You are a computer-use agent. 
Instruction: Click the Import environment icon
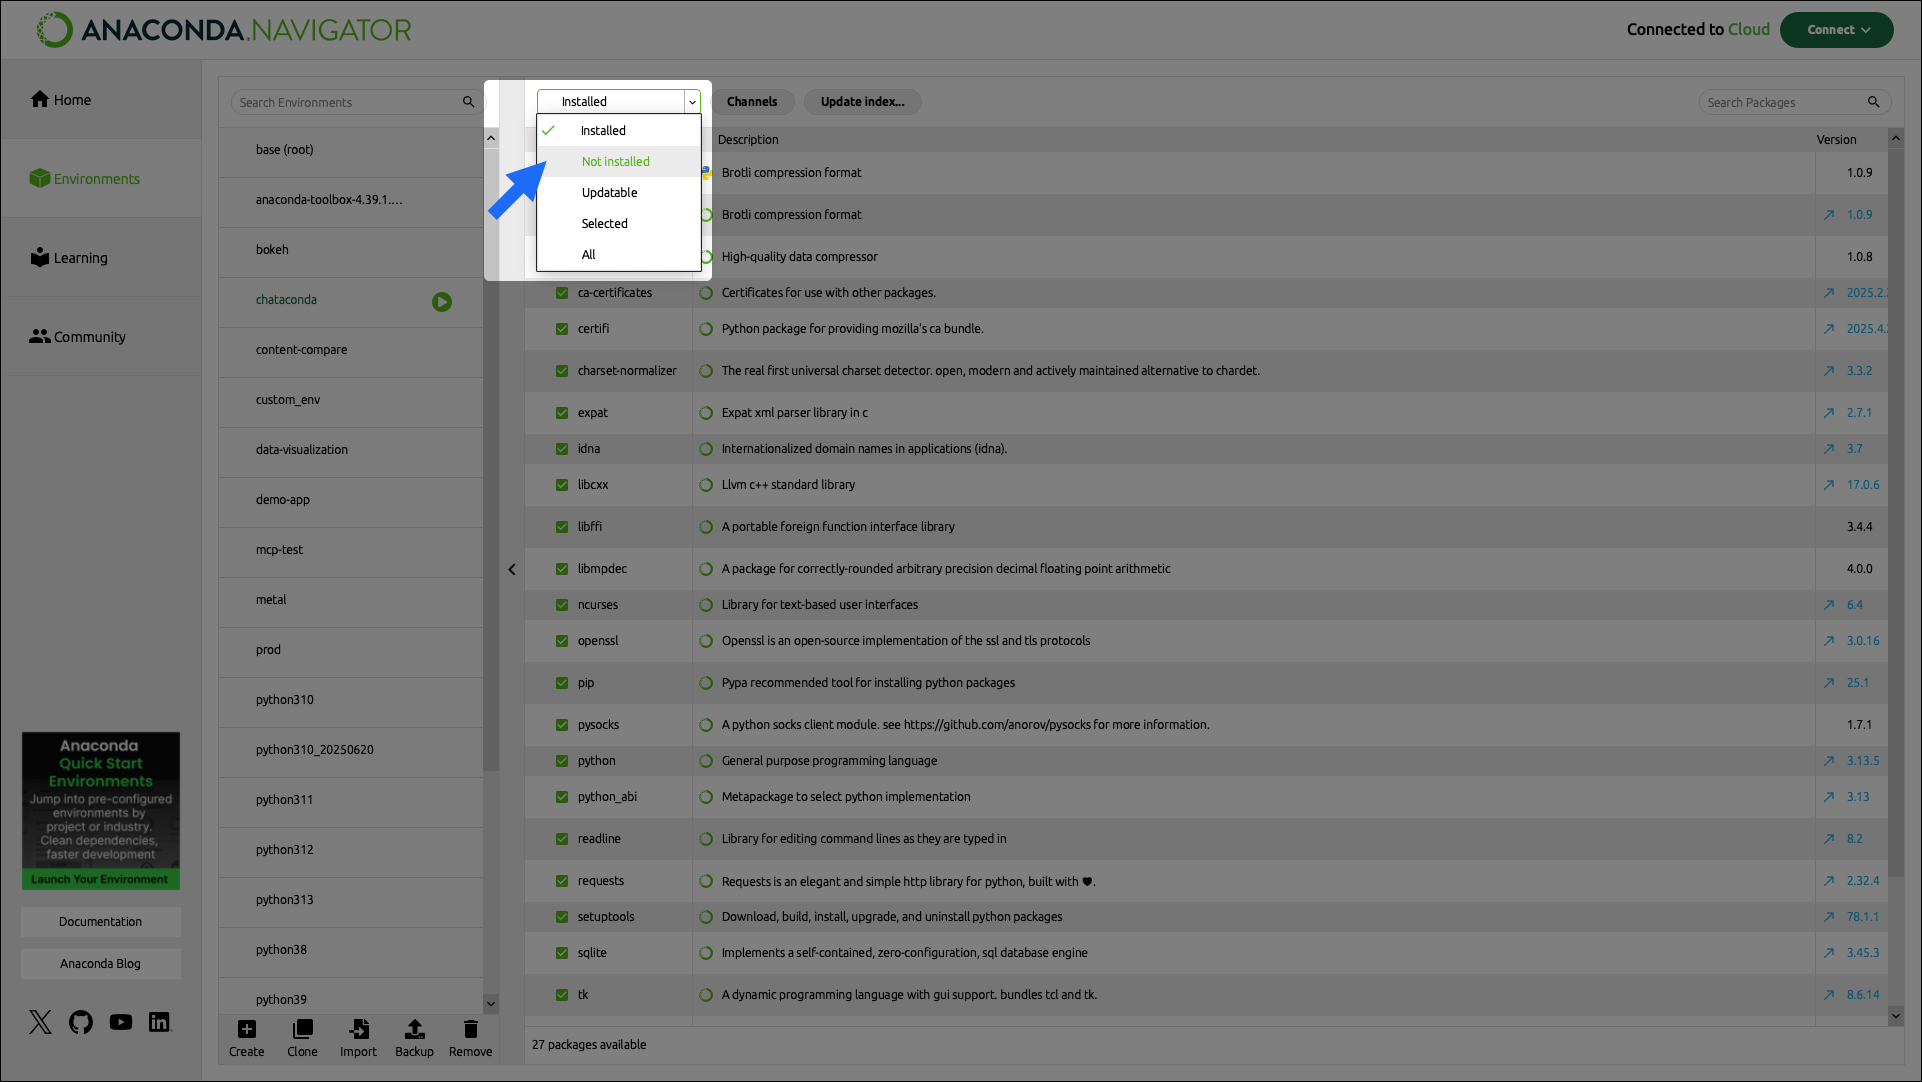pos(358,1037)
